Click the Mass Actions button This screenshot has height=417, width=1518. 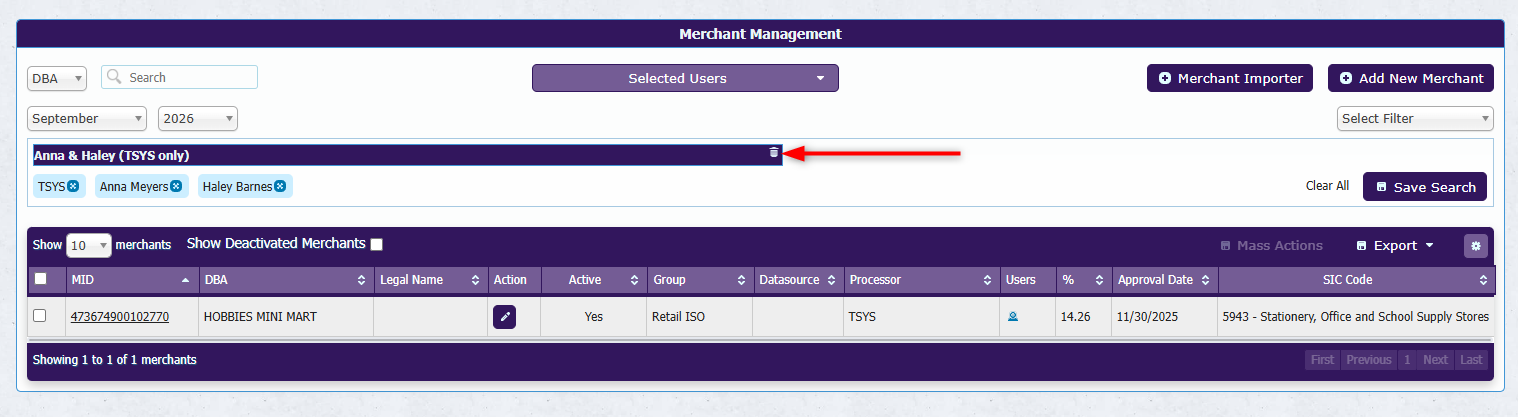pyautogui.click(x=1271, y=246)
